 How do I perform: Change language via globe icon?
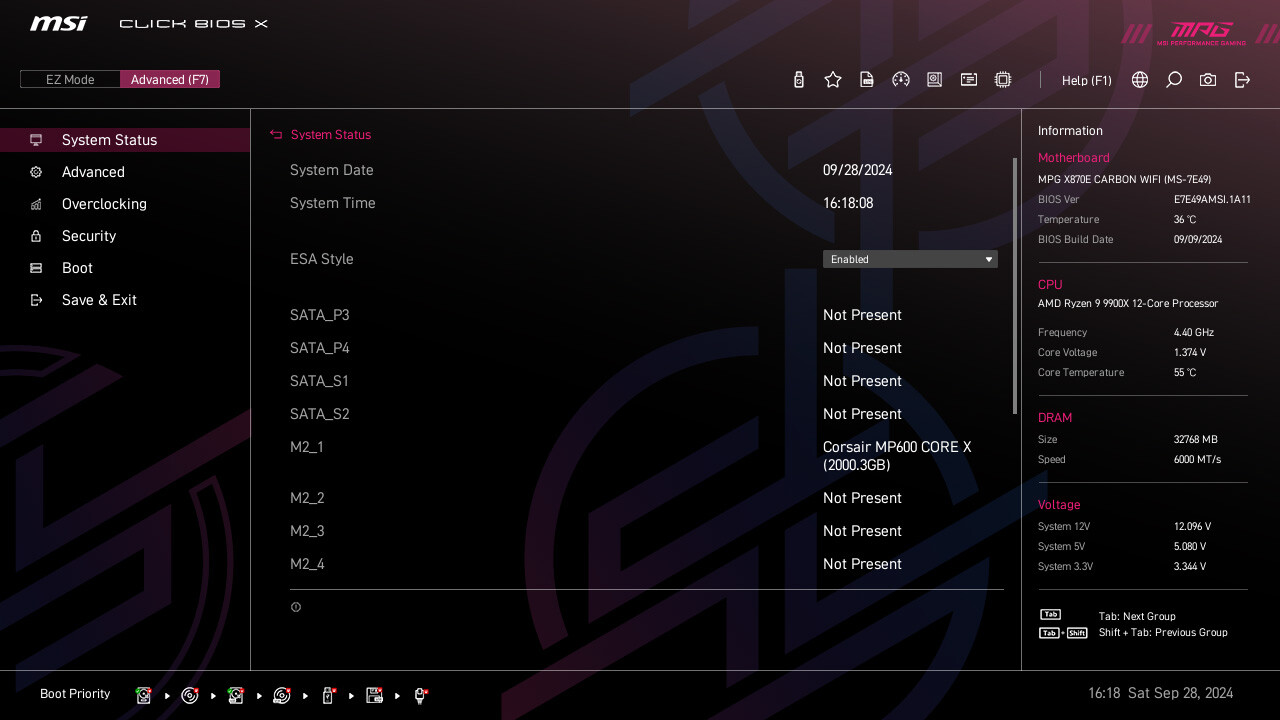tap(1140, 80)
